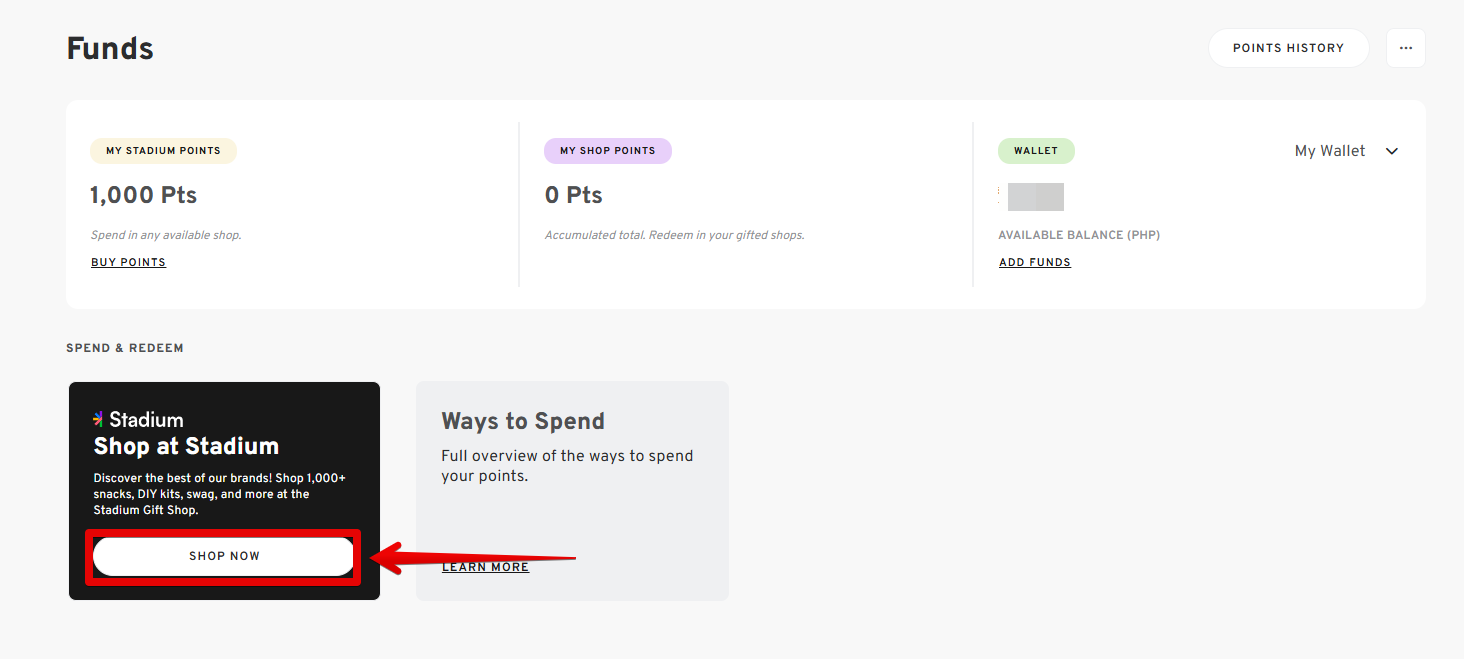
Task: Click the green Wallet badge
Action: click(1036, 151)
